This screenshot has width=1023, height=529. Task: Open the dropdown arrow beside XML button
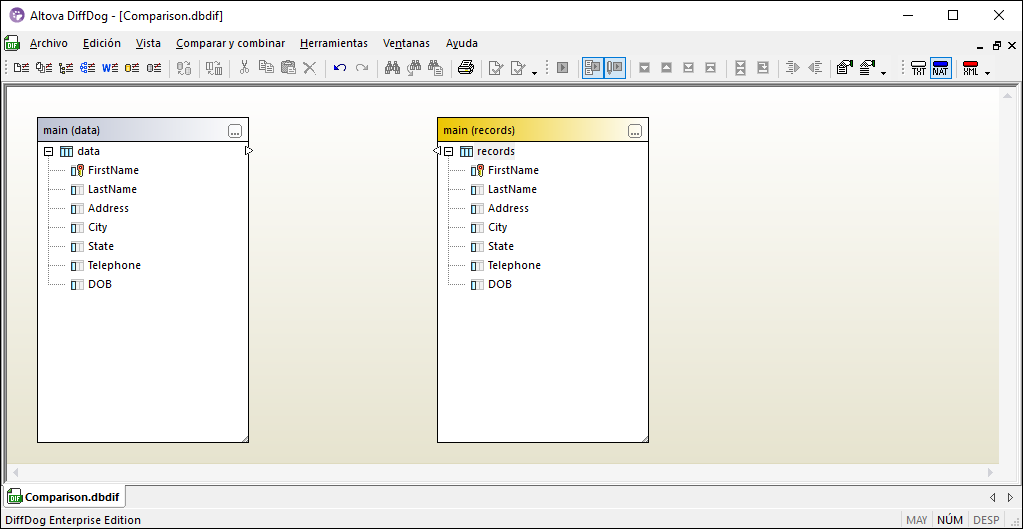[x=987, y=72]
